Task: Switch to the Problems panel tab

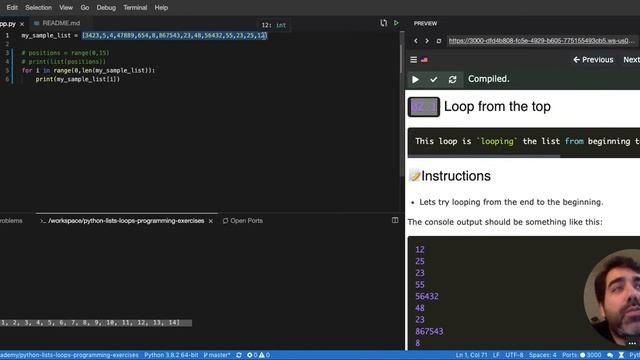Action: (11, 221)
